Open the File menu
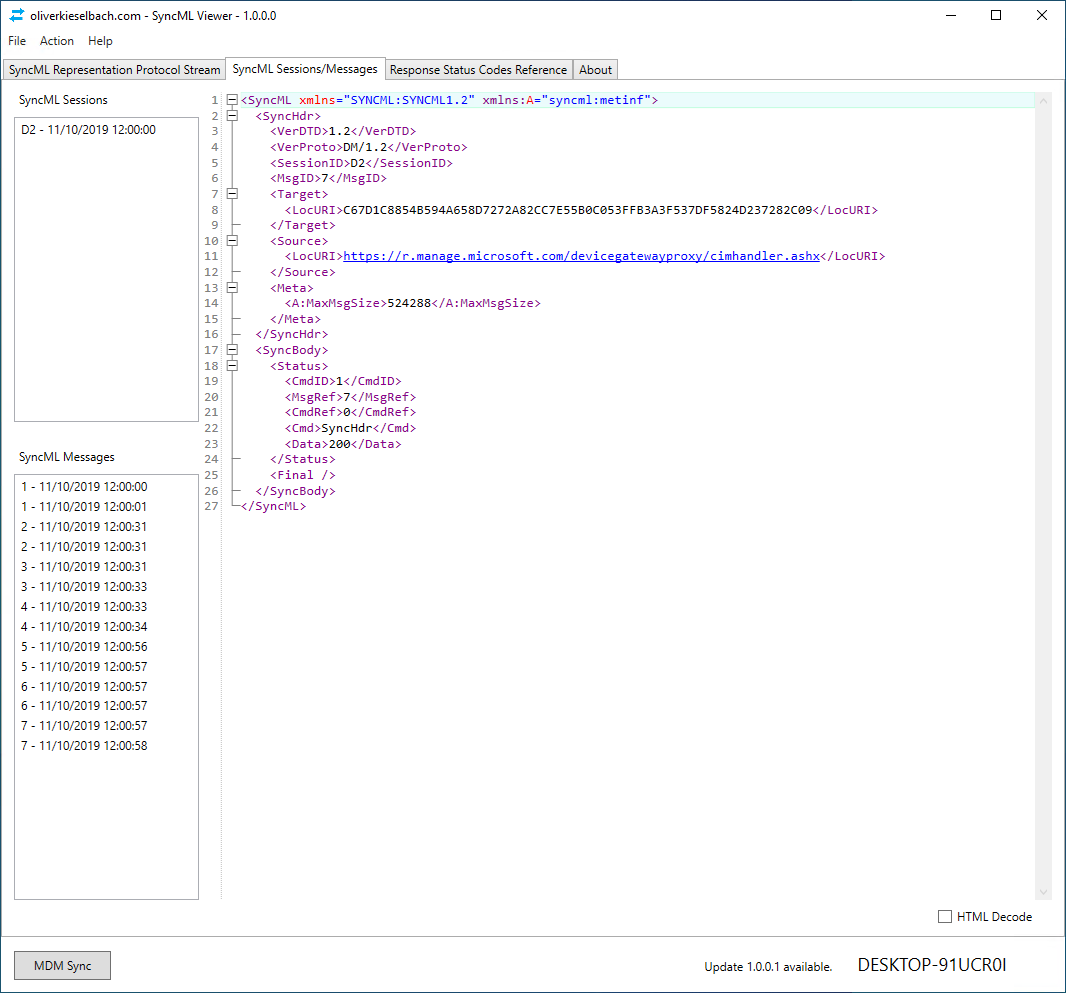1066x993 pixels. (16, 41)
